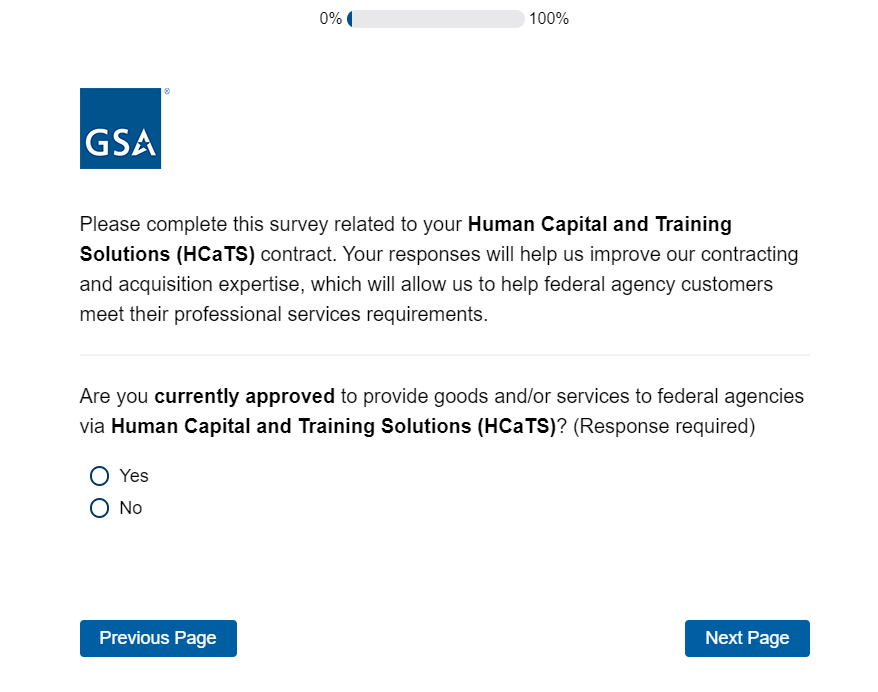Click the "Are you" start of question

point(114,396)
